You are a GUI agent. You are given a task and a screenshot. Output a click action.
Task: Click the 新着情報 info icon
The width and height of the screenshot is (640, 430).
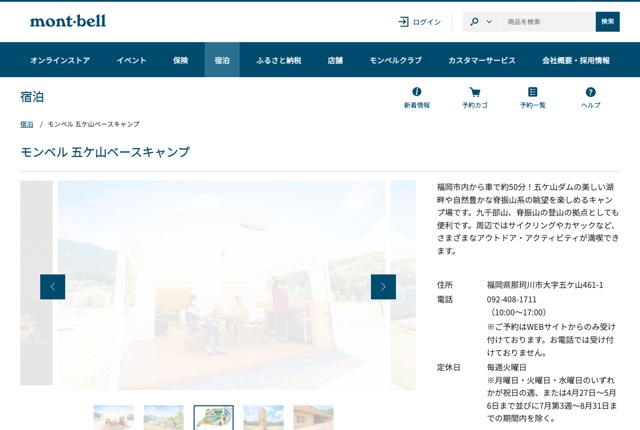pyautogui.click(x=417, y=92)
